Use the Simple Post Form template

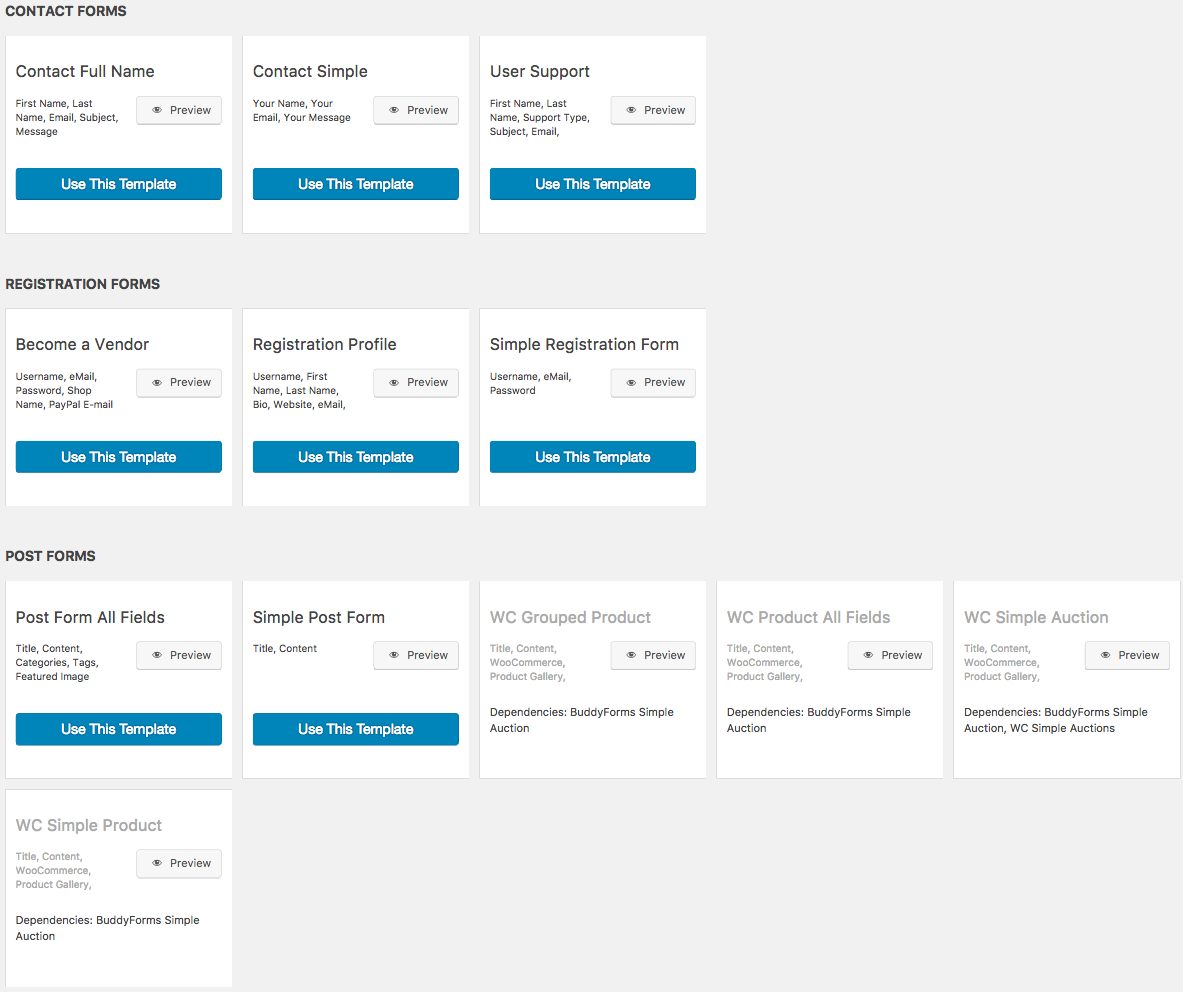(x=355, y=729)
